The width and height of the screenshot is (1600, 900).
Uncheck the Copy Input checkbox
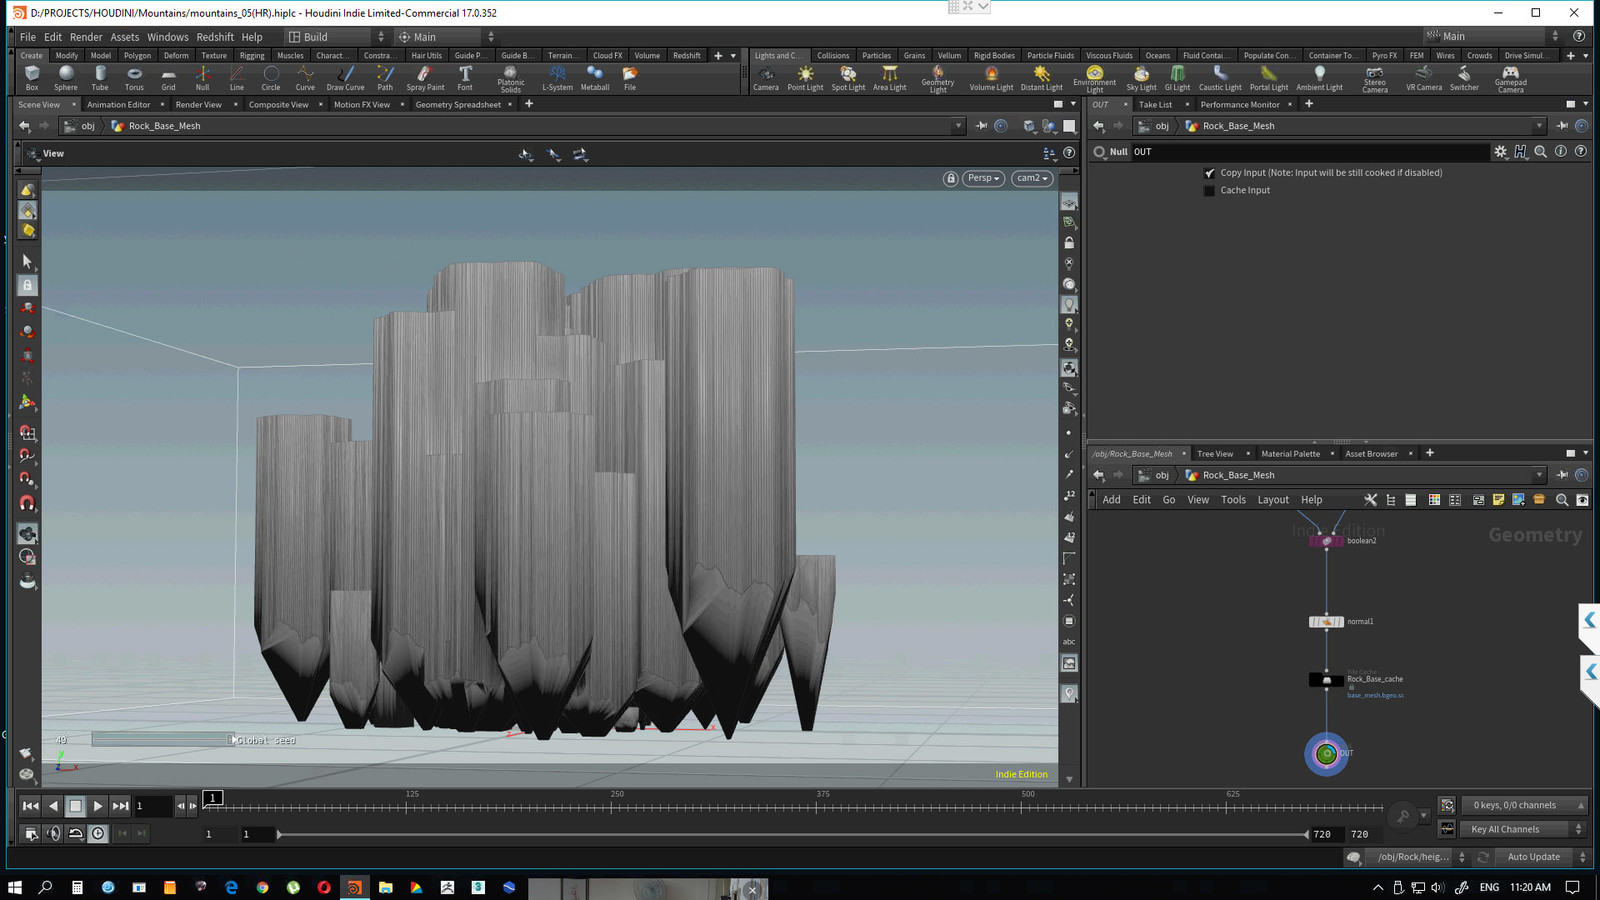pyautogui.click(x=1210, y=172)
